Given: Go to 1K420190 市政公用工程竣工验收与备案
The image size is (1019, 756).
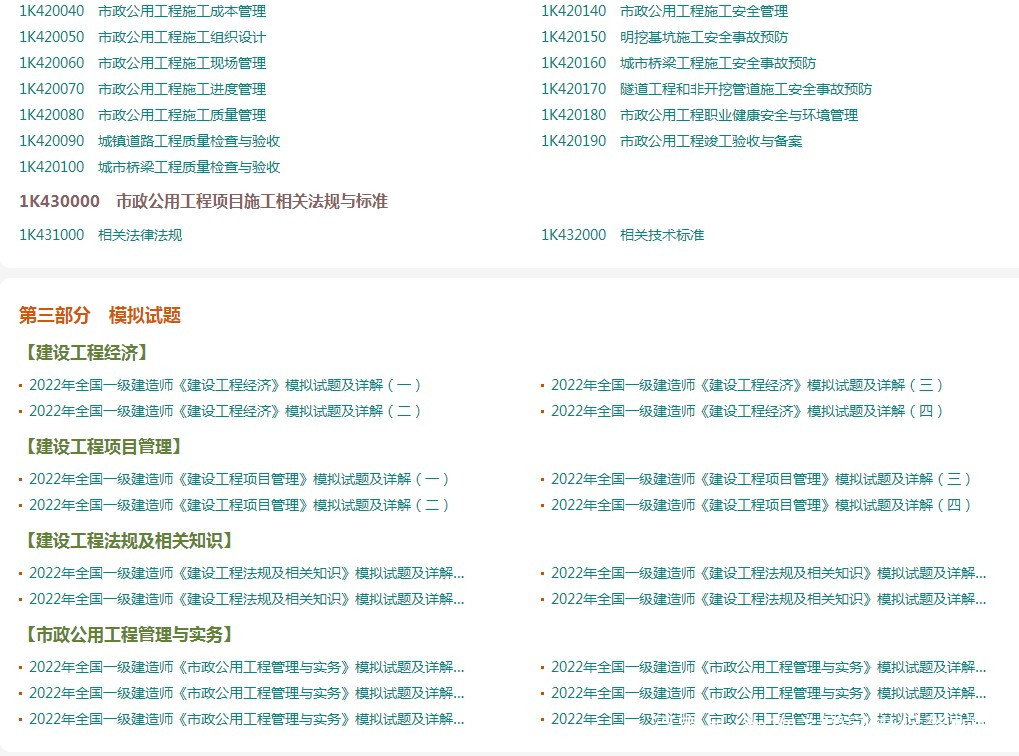Looking at the screenshot, I should (x=671, y=141).
